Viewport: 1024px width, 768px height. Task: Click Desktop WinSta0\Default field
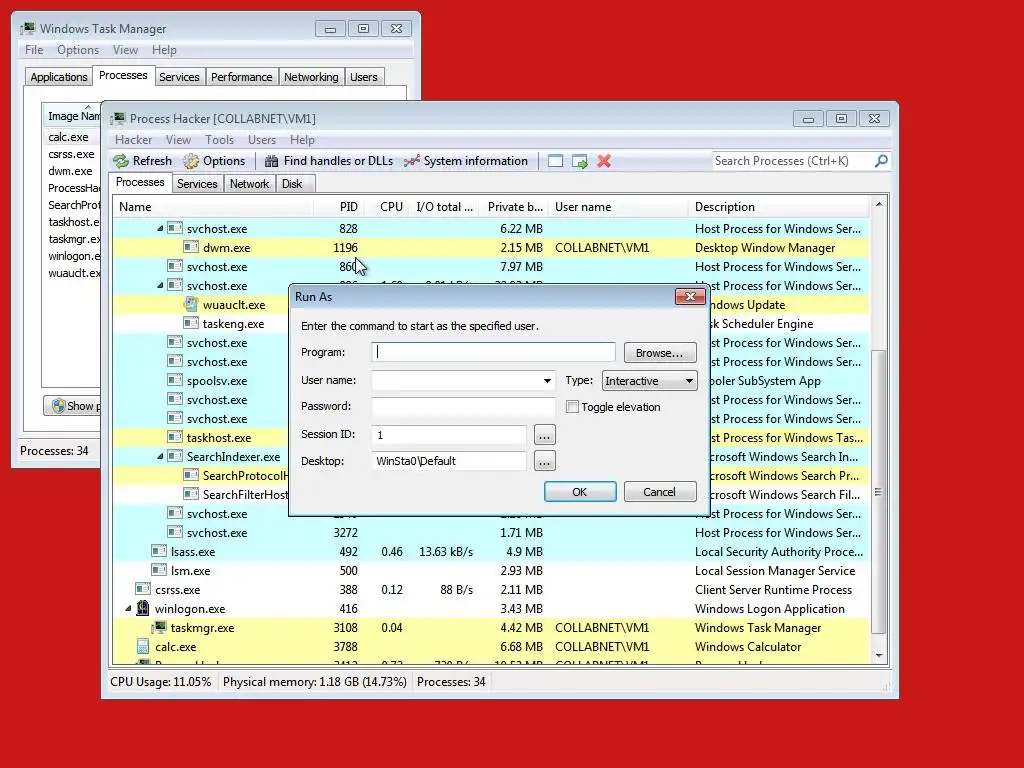pos(449,461)
